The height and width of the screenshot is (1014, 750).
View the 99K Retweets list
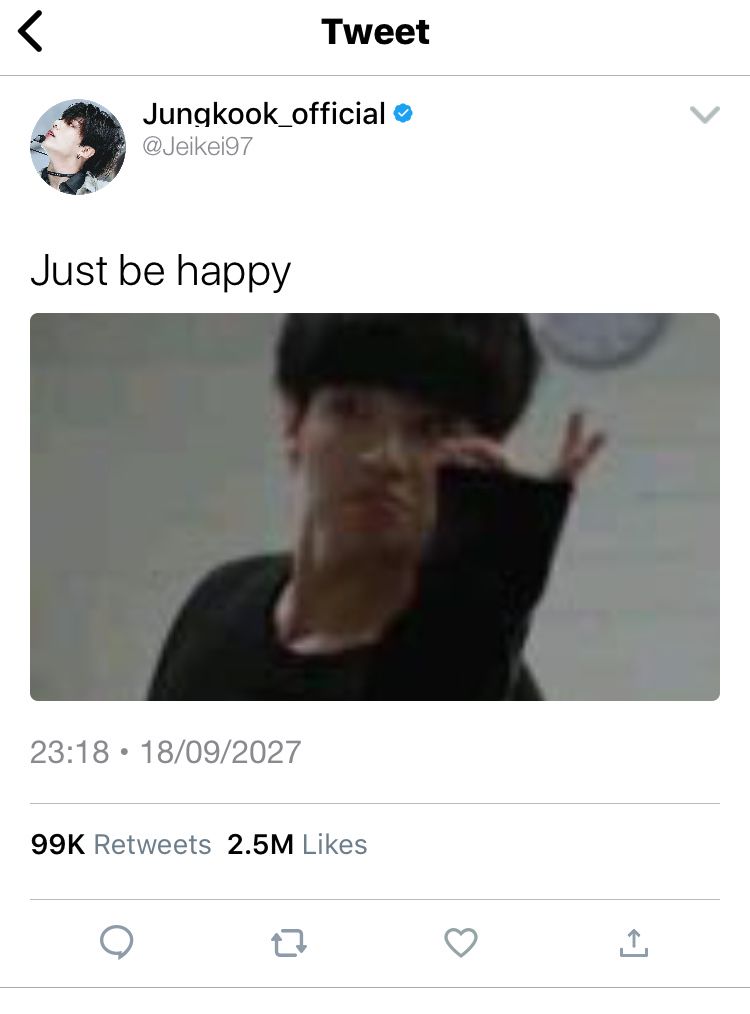(121, 845)
